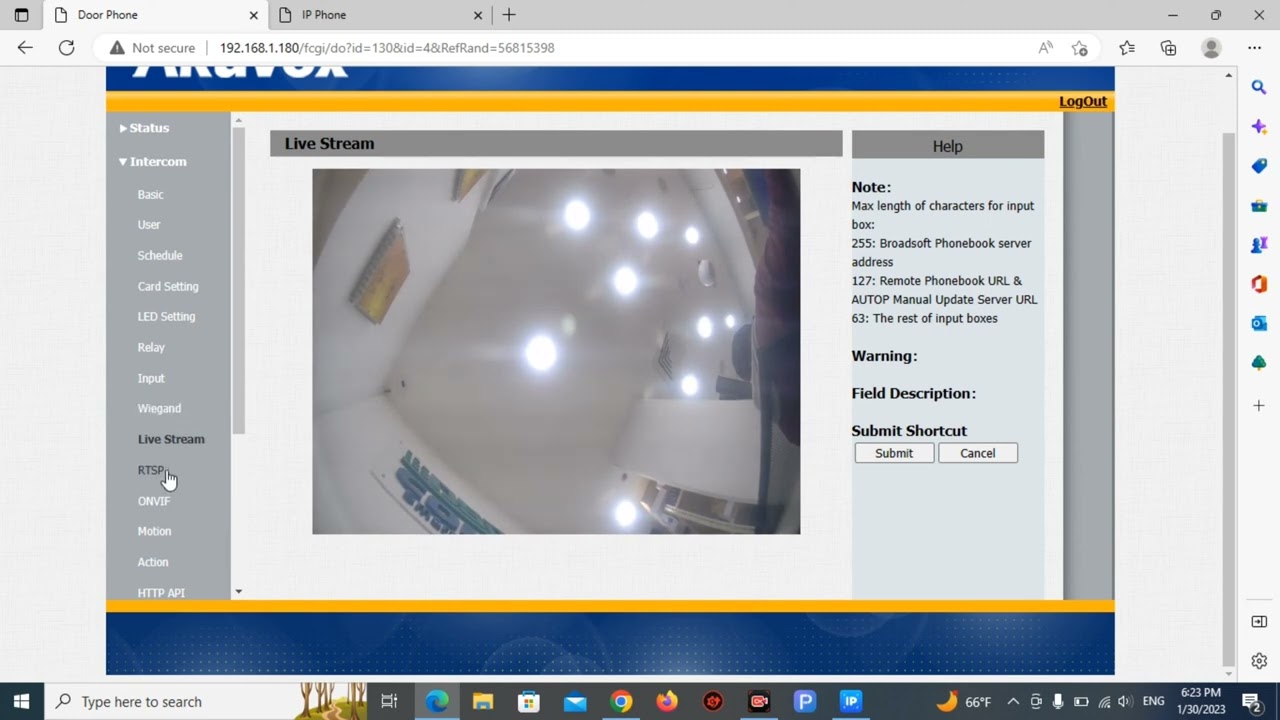Open the Motion page
This screenshot has height=720, width=1280.
tap(154, 532)
